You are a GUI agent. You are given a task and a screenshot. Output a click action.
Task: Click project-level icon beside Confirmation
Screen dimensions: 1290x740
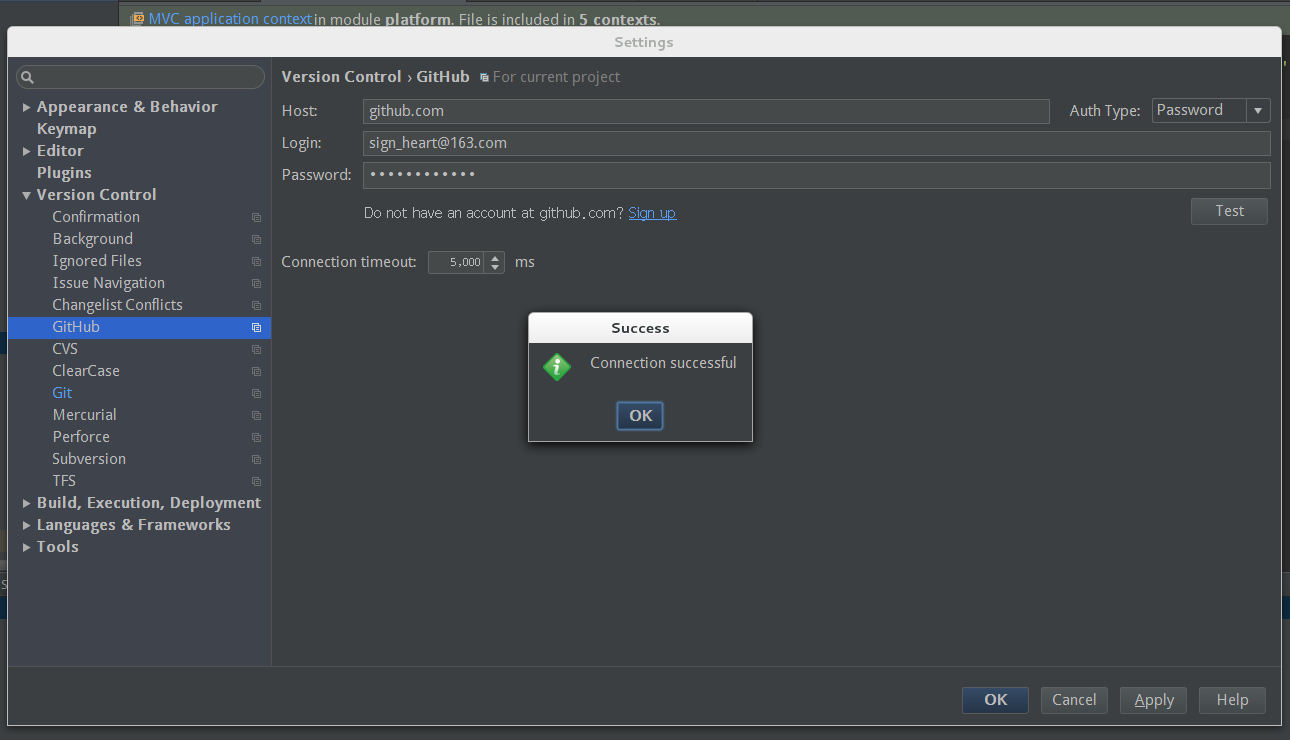pyautogui.click(x=256, y=217)
